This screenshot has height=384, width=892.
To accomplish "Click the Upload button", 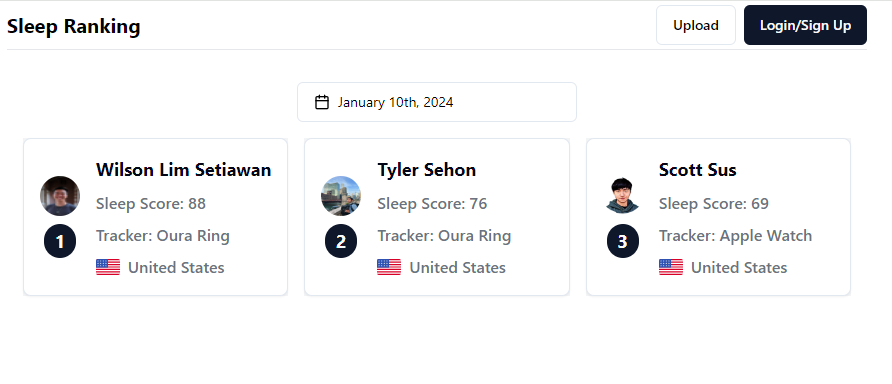I will 696,25.
